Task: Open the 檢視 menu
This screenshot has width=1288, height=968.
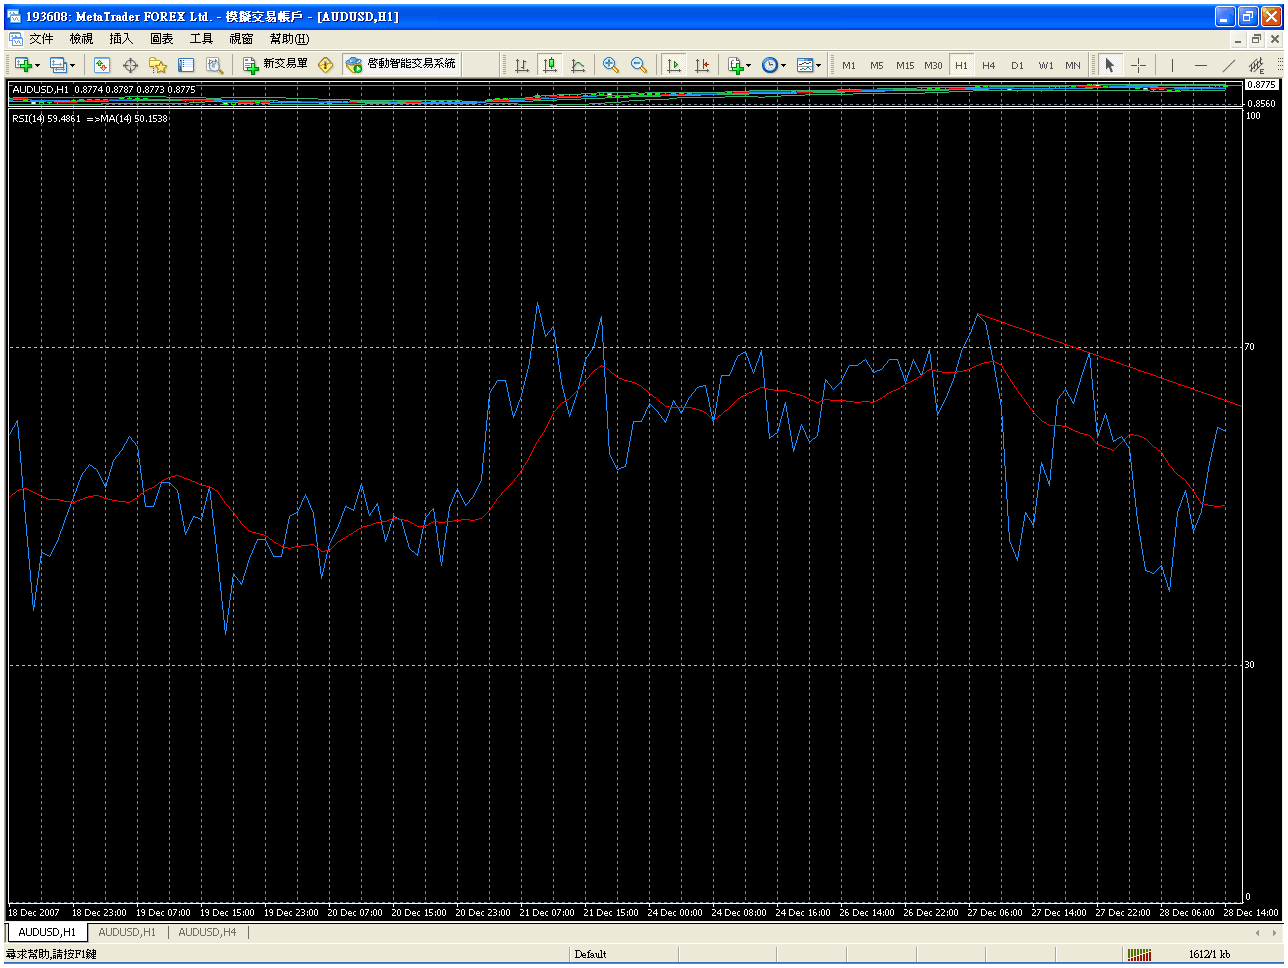Action: point(81,39)
